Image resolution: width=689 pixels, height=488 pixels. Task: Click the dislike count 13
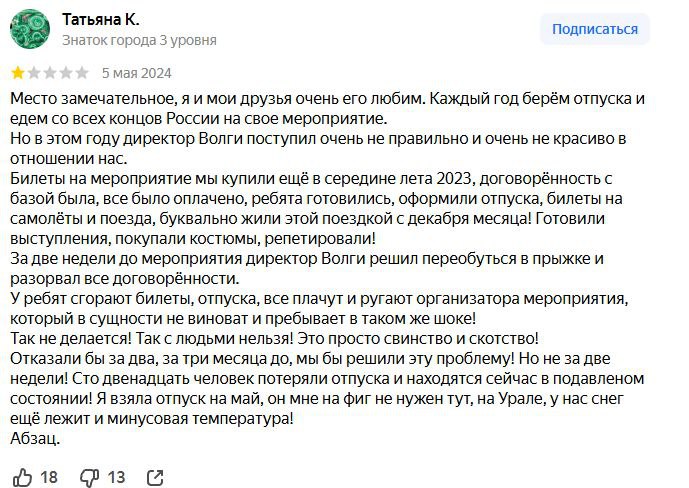116,477
